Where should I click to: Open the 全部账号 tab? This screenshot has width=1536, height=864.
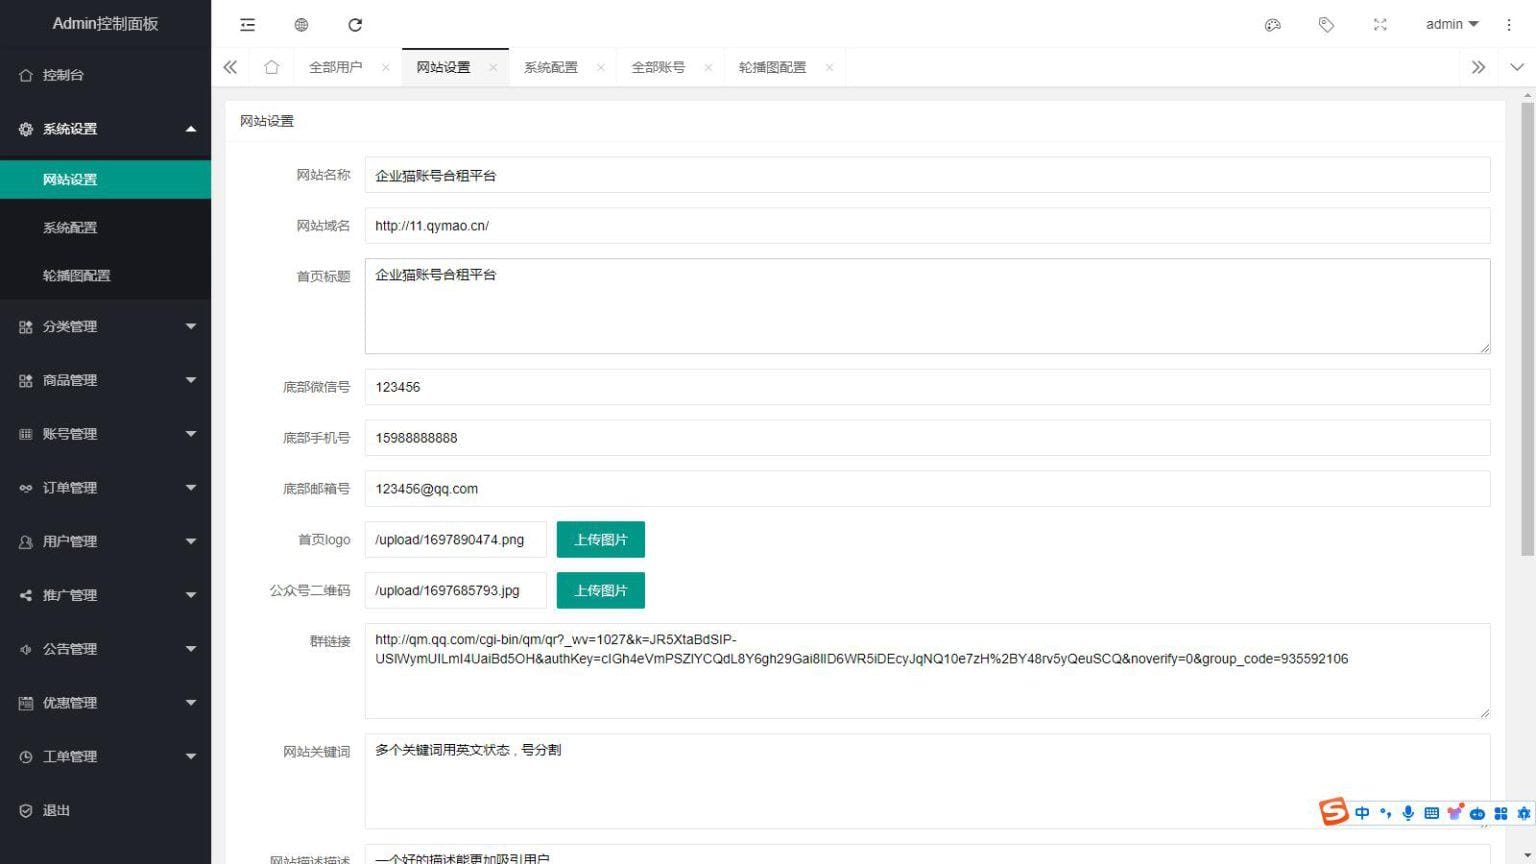click(658, 66)
